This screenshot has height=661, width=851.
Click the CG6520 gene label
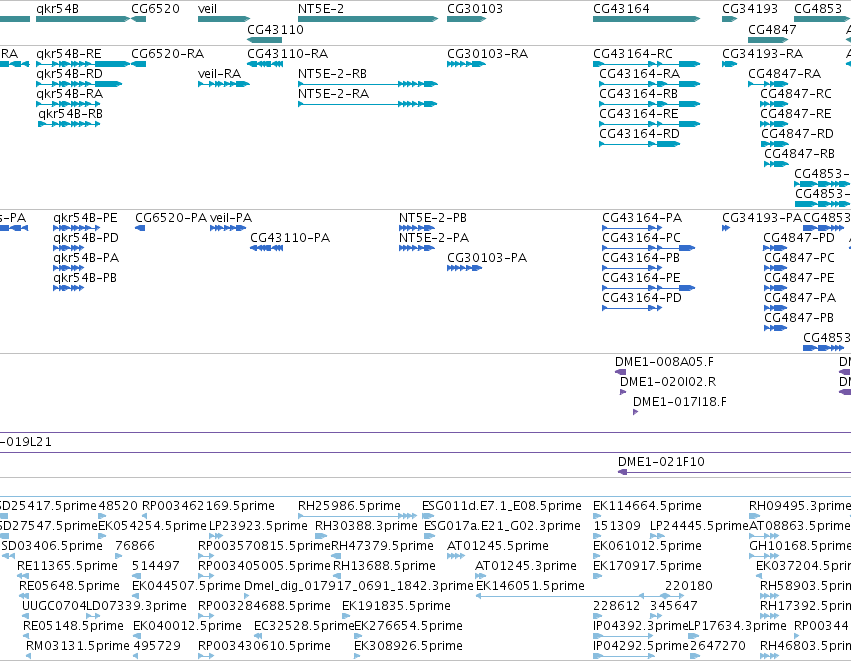(155, 9)
